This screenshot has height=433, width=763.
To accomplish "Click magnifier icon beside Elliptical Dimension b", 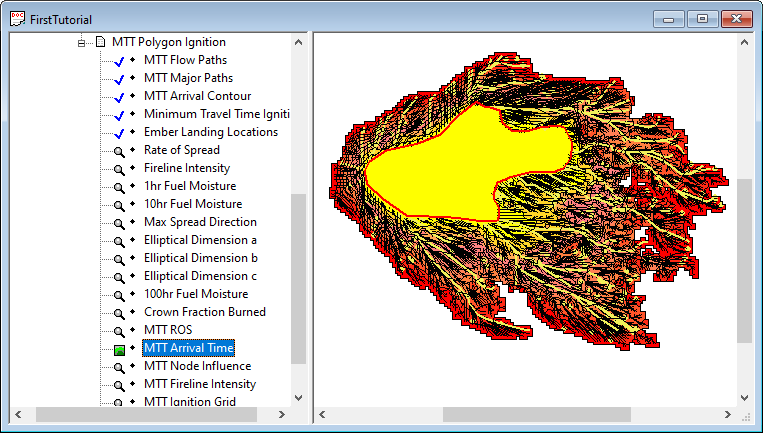I will pyautogui.click(x=119, y=259).
